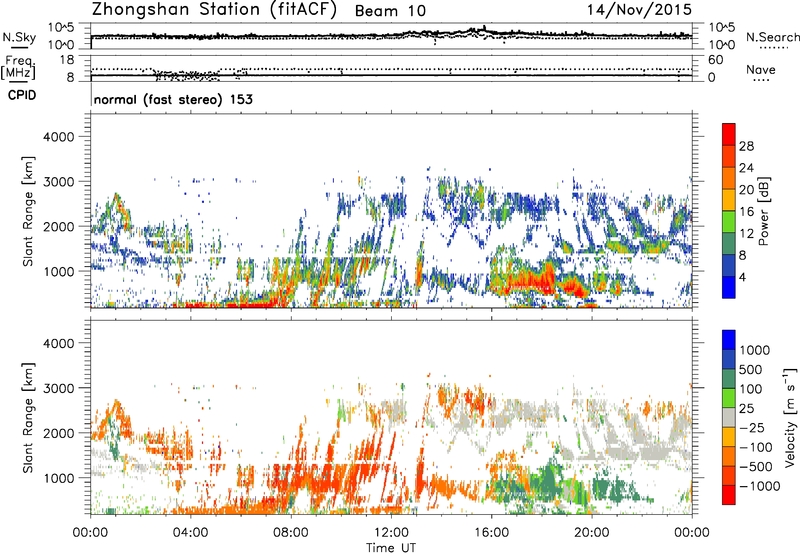Image resolution: width=800 pixels, height=554 pixels.
Task: Click the 04:00 time tick label
Action: click(191, 533)
